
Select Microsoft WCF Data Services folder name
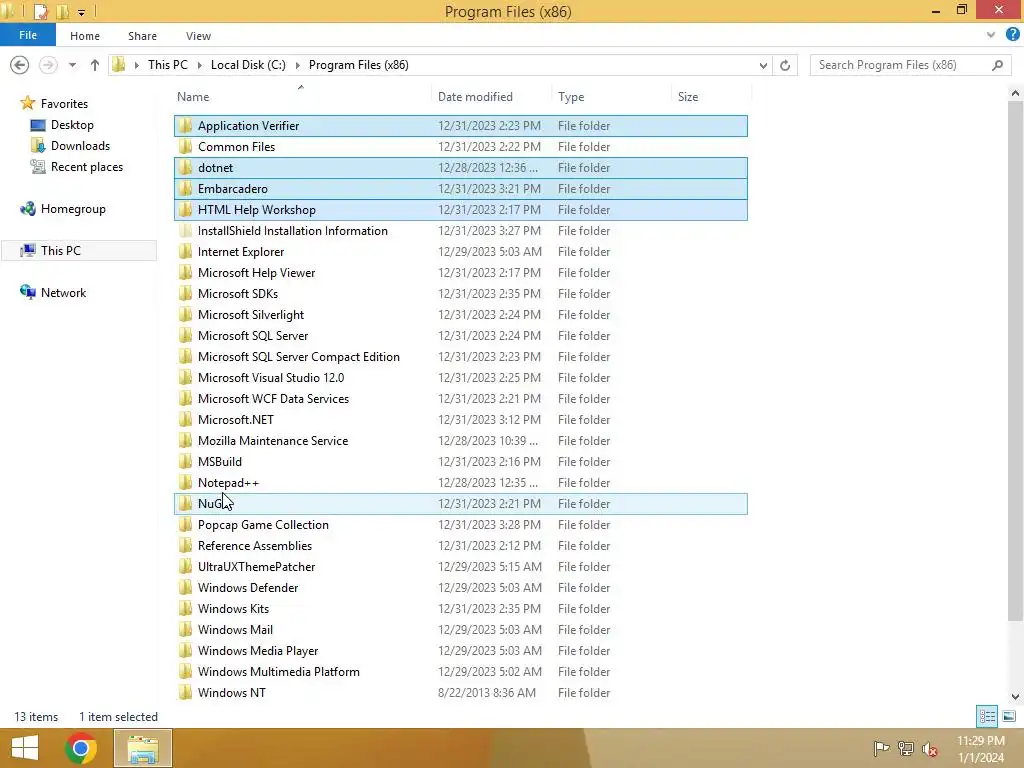point(273,398)
